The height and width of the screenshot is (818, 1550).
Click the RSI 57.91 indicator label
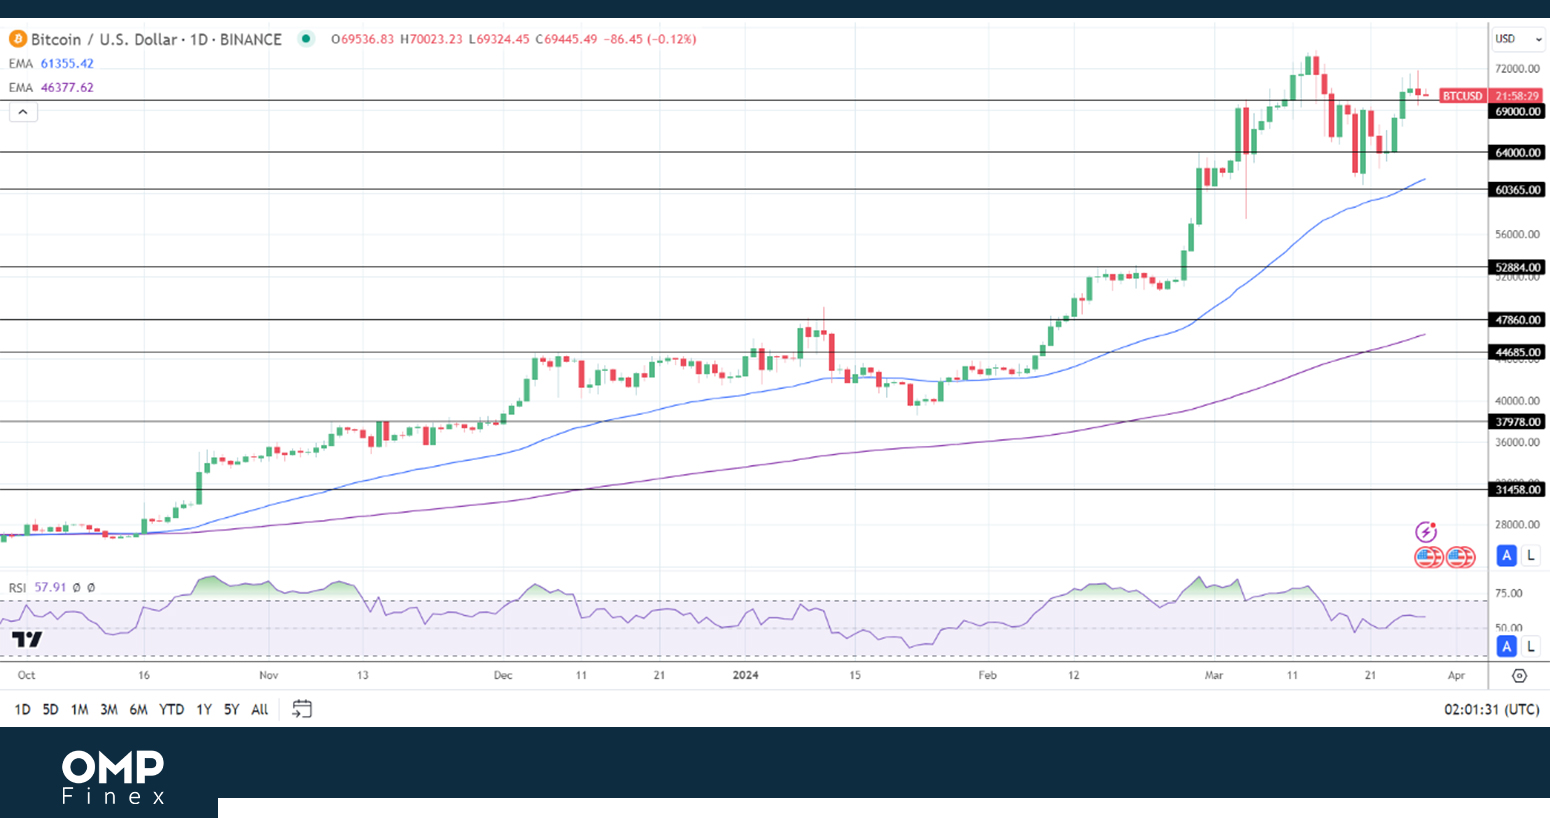(37, 588)
